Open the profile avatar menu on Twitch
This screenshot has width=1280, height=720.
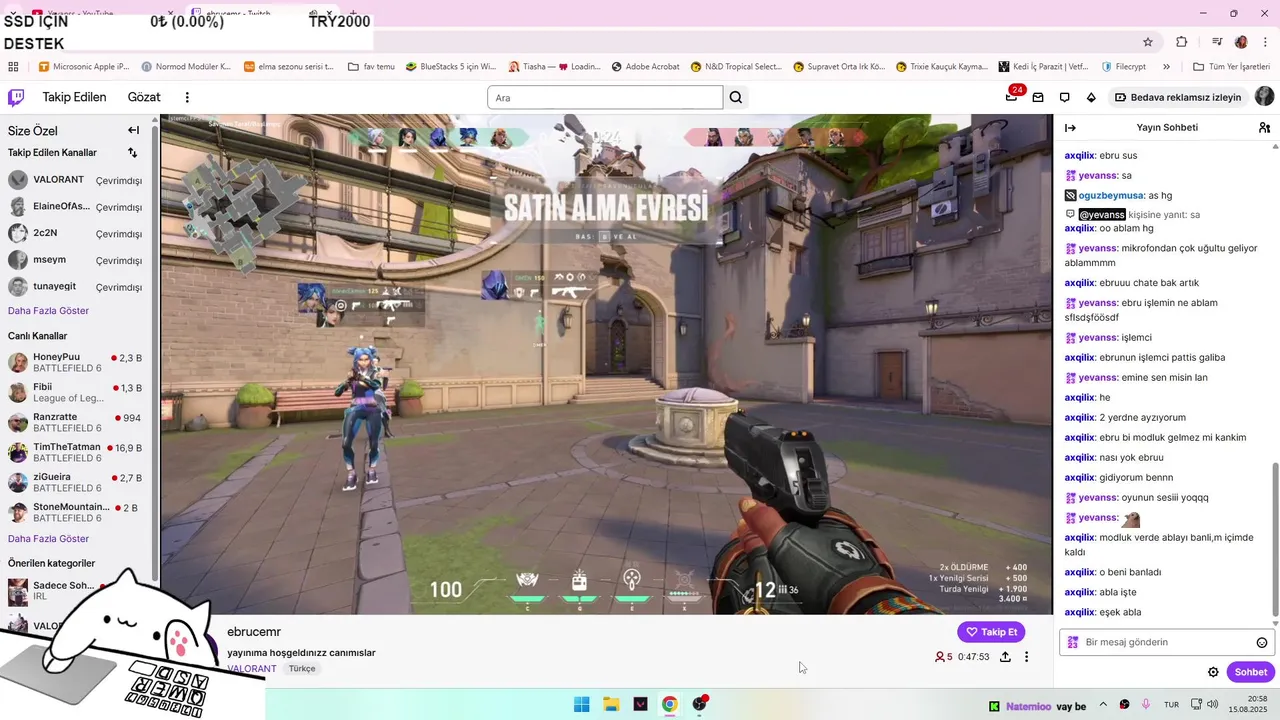point(1264,97)
